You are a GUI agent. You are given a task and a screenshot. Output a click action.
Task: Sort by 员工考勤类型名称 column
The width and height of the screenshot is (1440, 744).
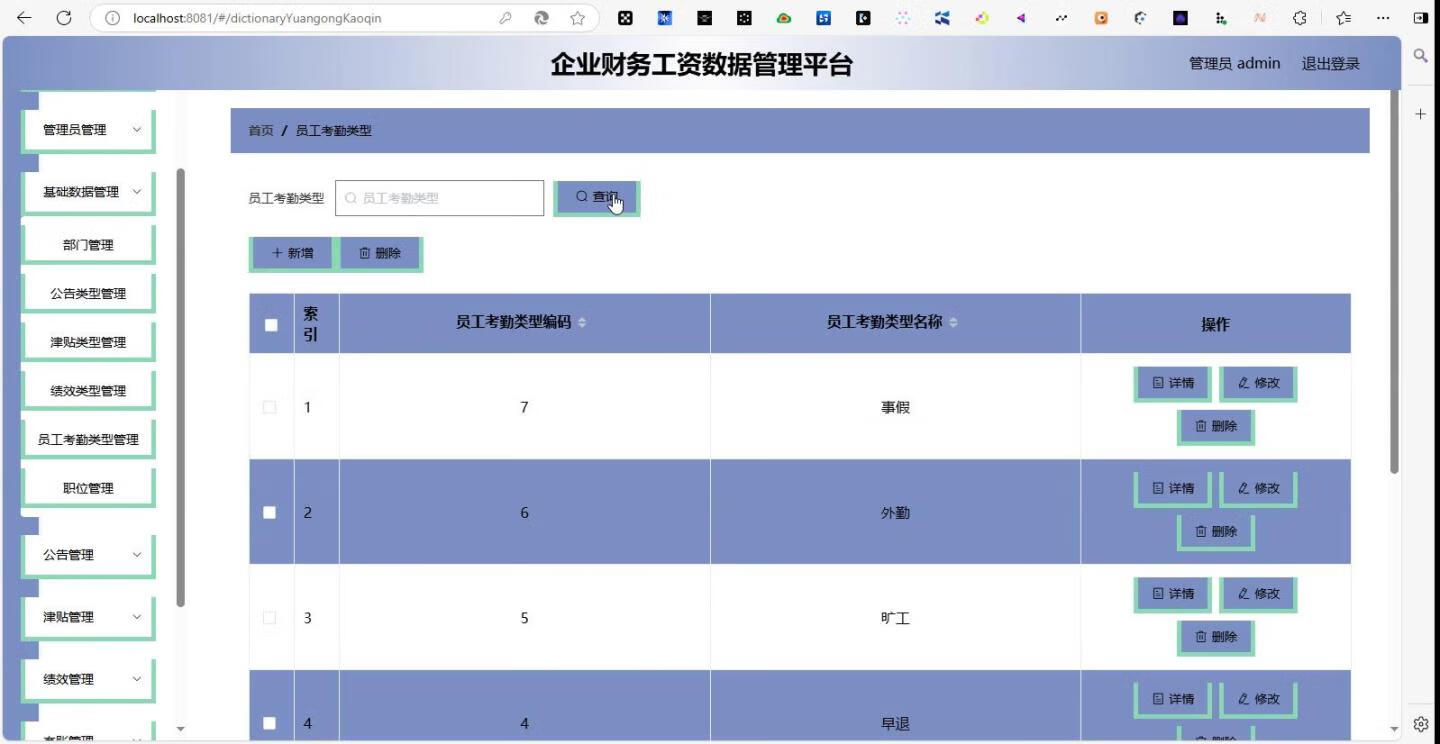[953, 322]
